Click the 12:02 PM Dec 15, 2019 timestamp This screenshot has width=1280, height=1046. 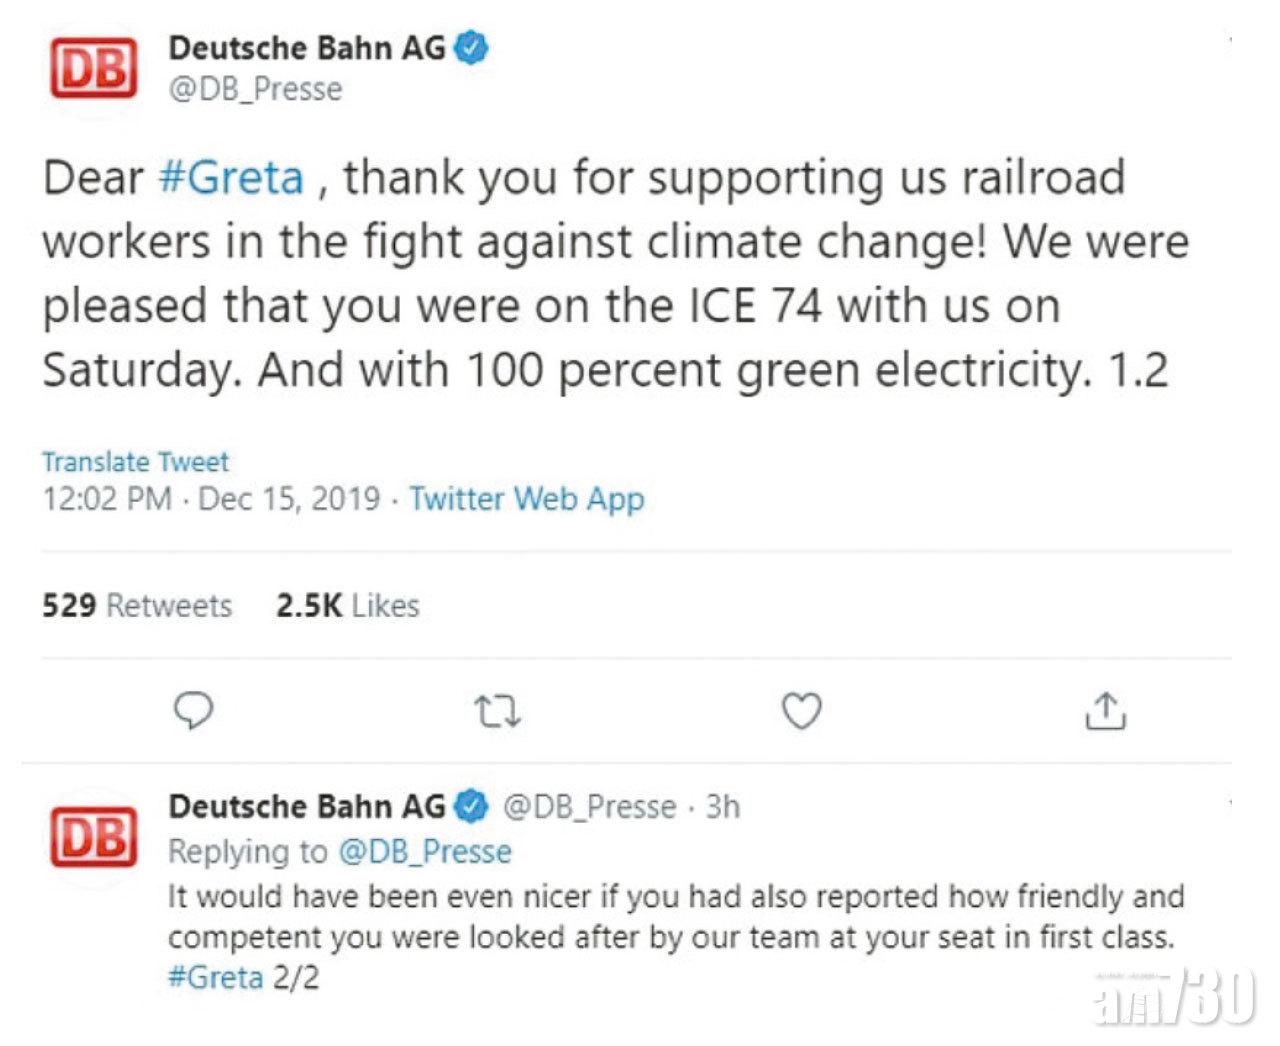[x=211, y=499]
